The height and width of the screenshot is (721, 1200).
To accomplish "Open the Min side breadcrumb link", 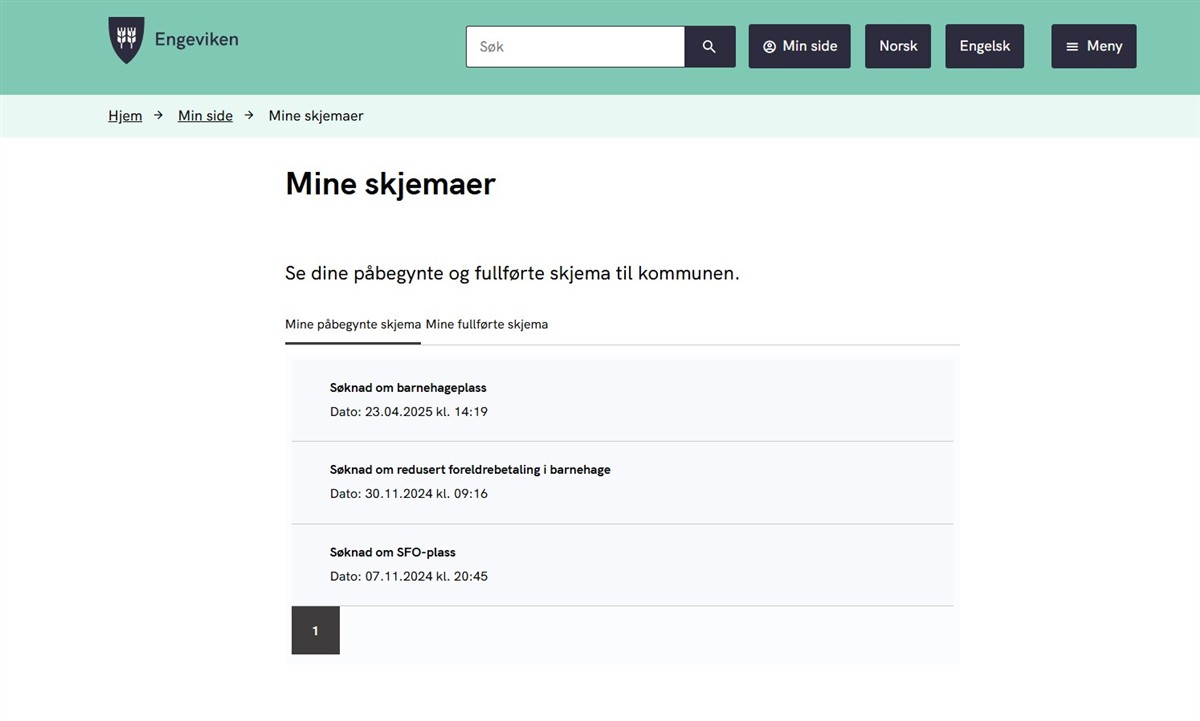I will [205, 116].
